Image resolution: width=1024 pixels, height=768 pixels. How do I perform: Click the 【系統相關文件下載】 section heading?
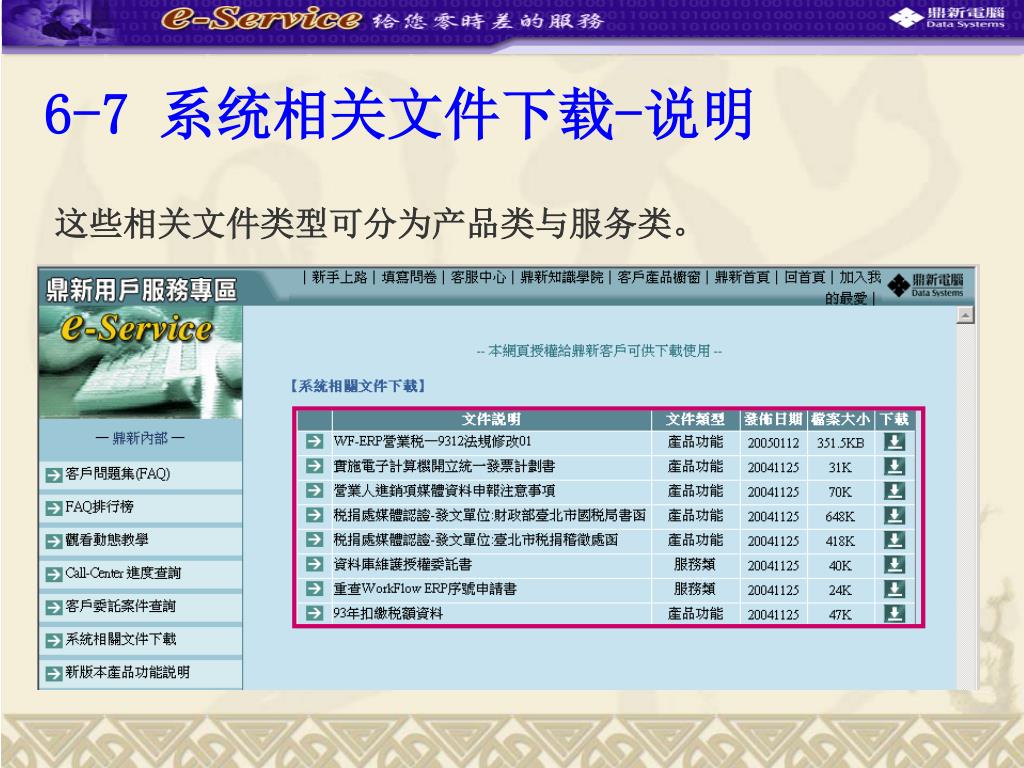357,386
